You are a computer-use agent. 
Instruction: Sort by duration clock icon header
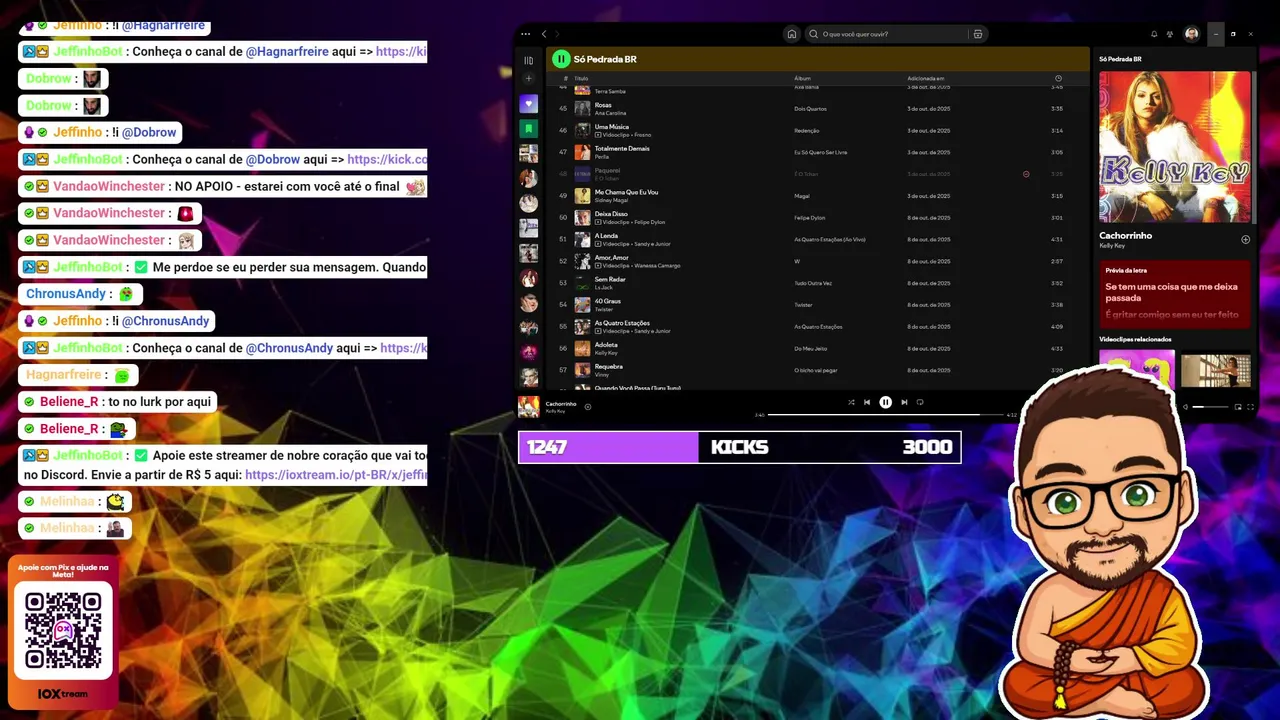coord(1058,78)
